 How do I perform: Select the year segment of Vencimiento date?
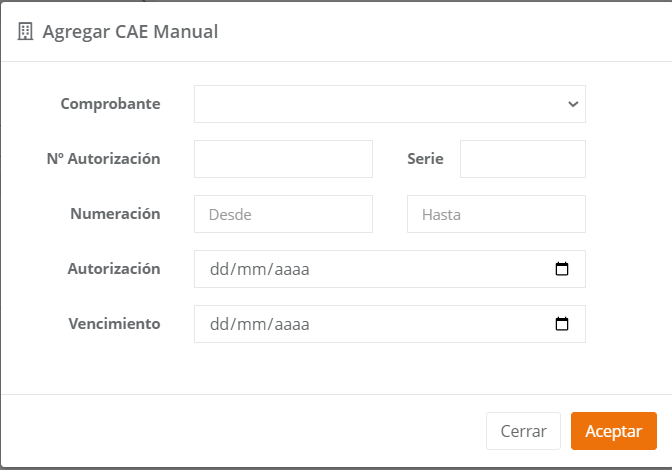pyautogui.click(x=290, y=324)
